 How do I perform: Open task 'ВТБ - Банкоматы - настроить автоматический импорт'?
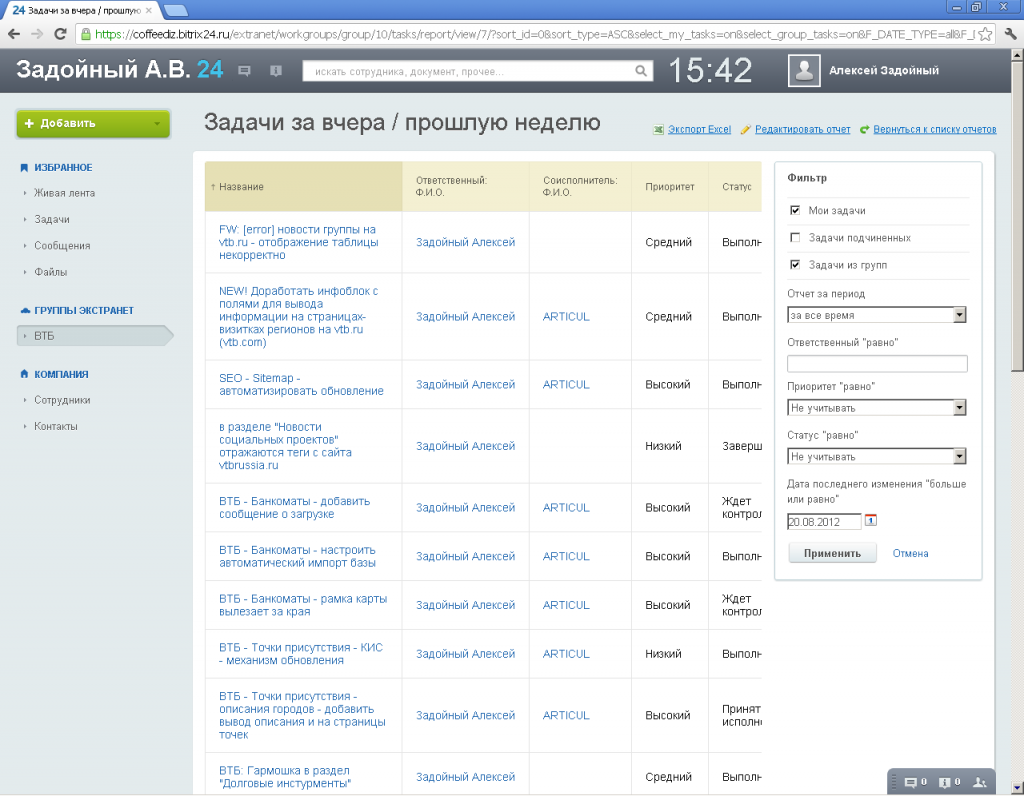(297, 556)
